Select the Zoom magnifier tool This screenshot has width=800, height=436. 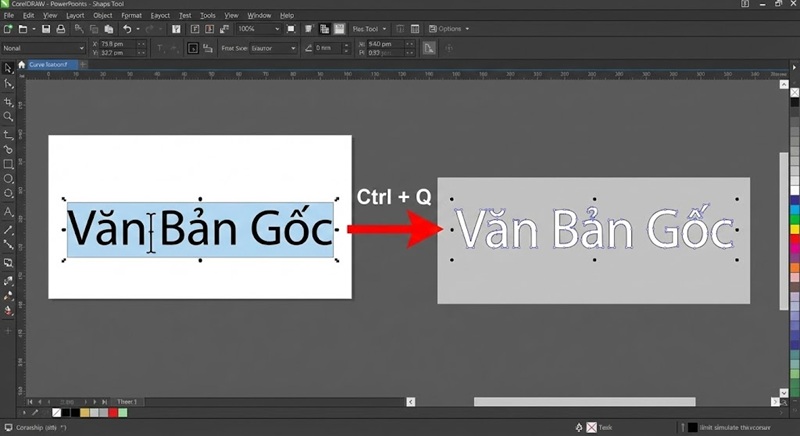[8, 117]
